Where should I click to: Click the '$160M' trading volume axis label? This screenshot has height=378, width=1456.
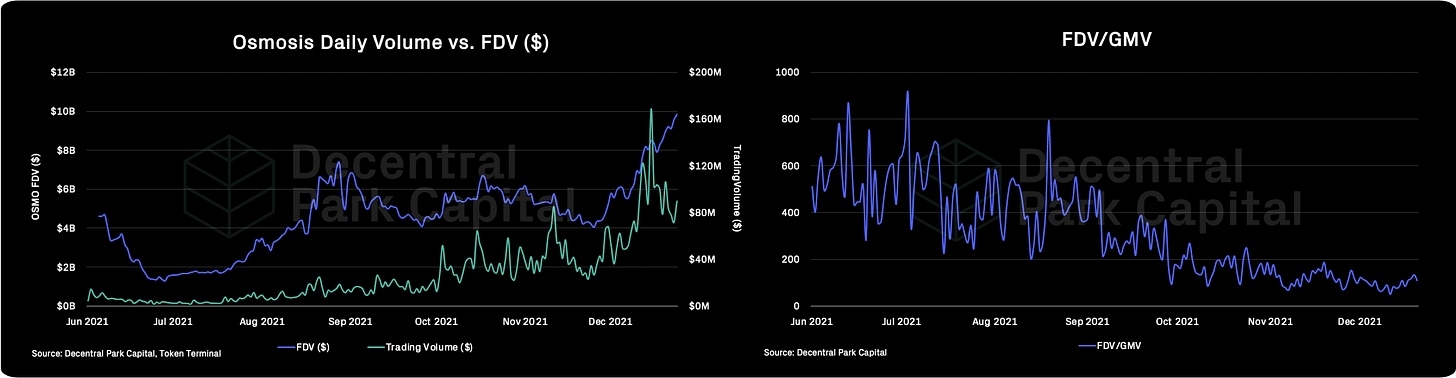[x=705, y=119]
